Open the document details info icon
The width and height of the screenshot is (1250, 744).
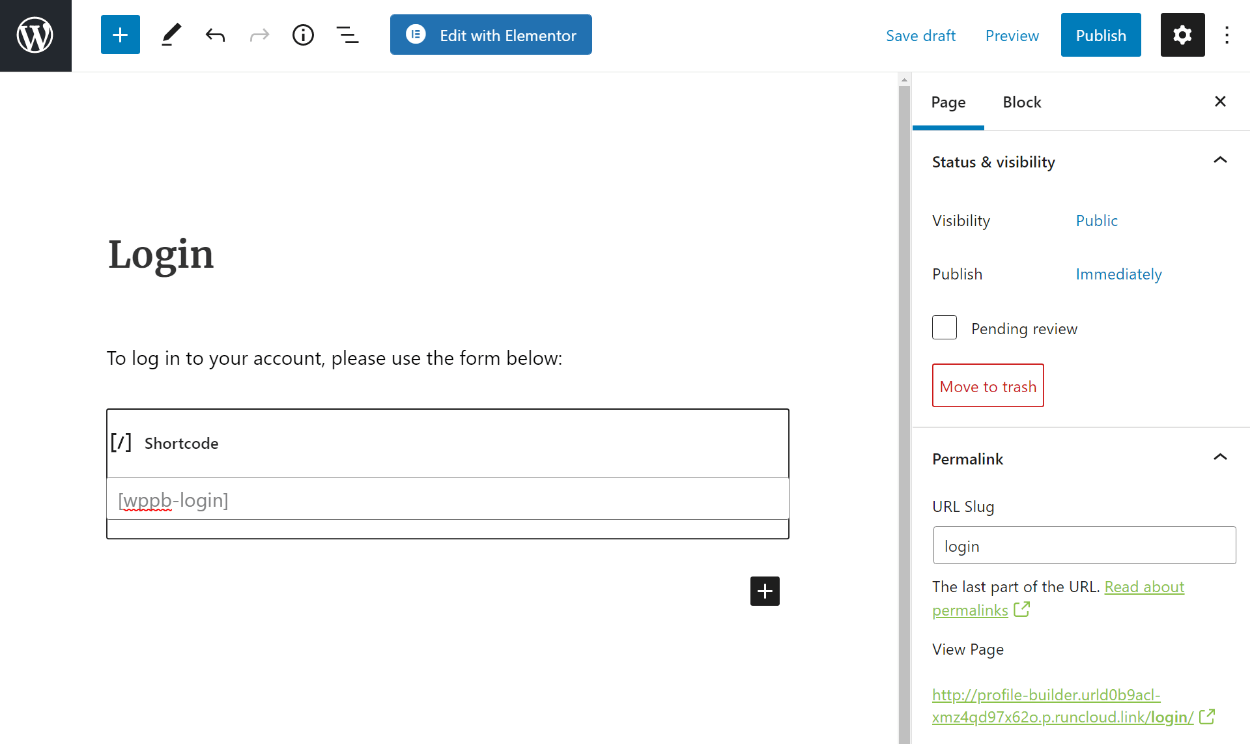pos(303,35)
